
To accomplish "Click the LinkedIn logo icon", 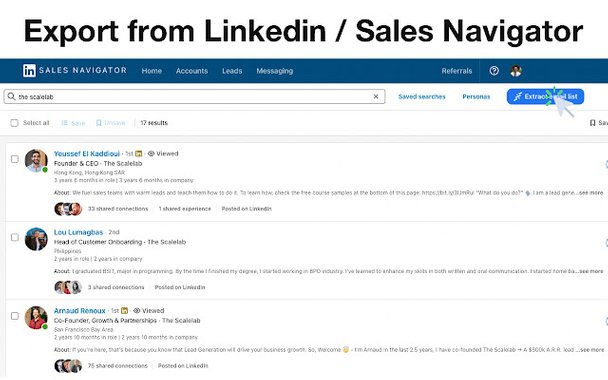I will [29, 71].
